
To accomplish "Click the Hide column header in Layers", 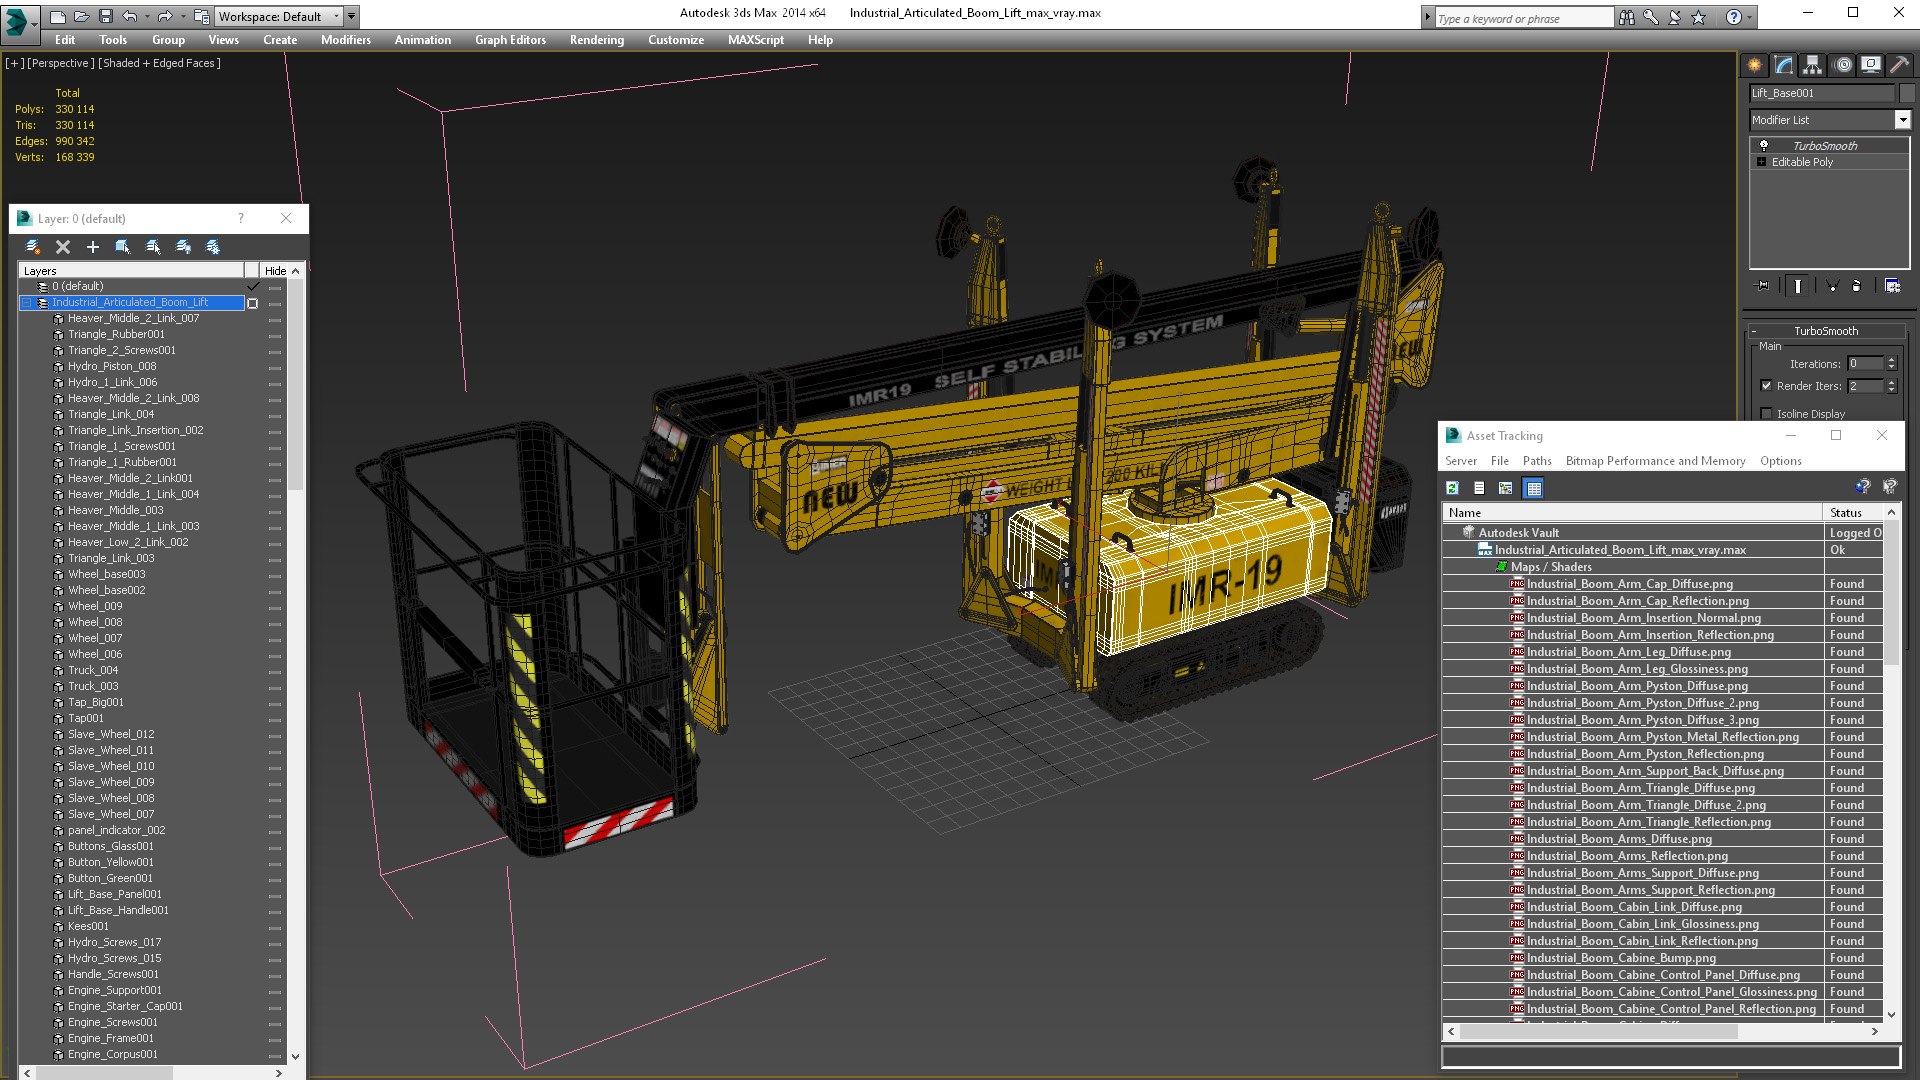I will (276, 271).
